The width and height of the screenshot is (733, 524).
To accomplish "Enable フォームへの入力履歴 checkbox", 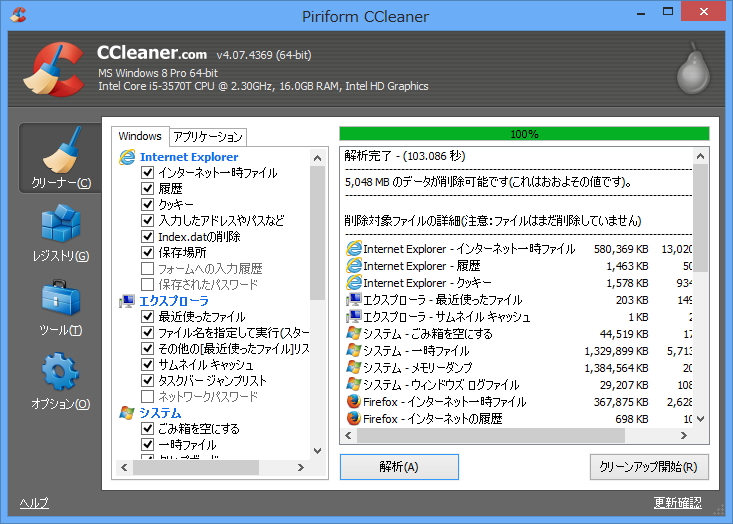I will tap(147, 268).
